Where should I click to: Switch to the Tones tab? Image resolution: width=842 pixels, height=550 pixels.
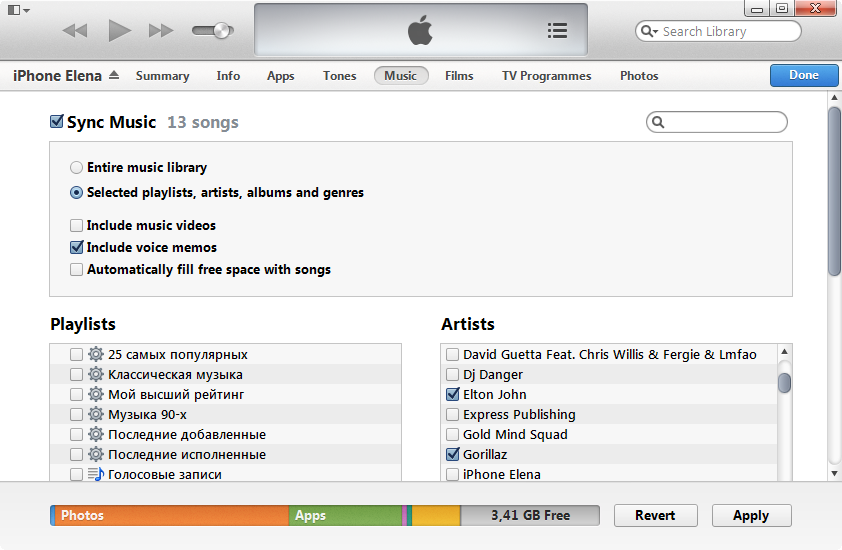point(339,76)
